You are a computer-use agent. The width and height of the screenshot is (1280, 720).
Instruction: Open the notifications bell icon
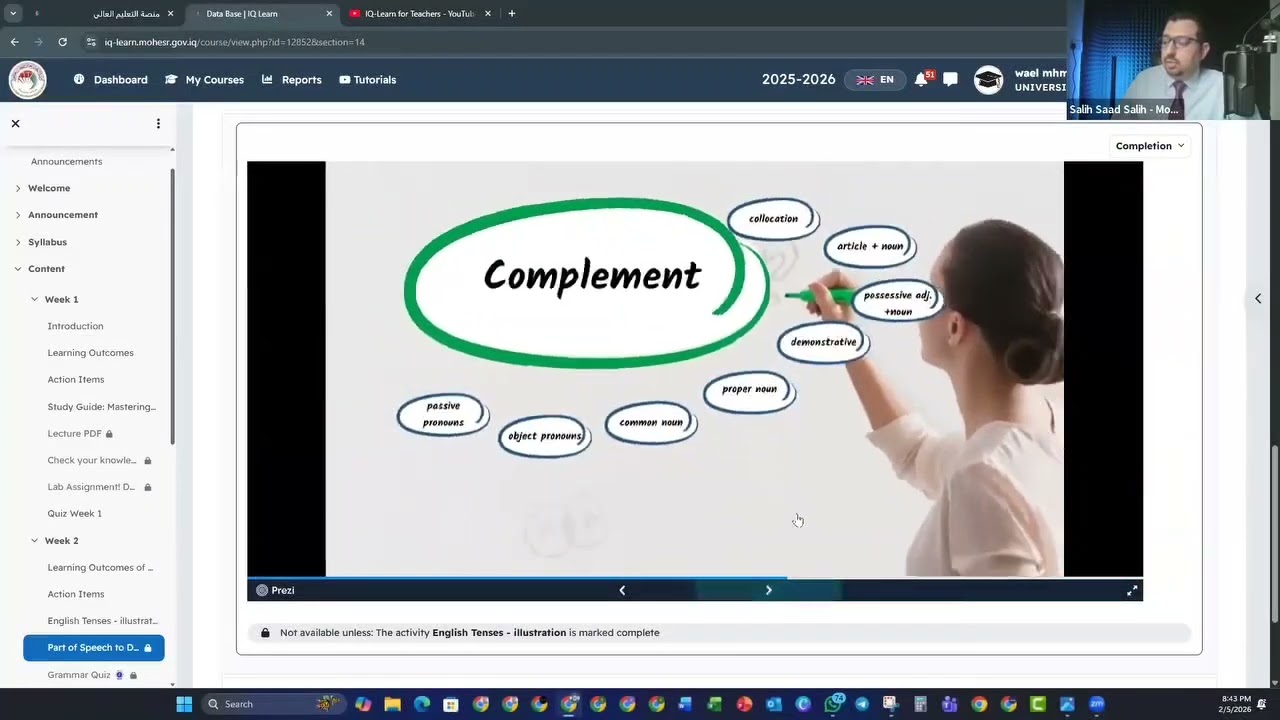coord(921,79)
